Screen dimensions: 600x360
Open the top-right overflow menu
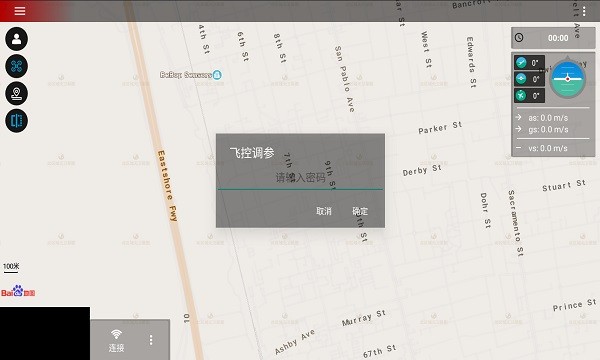pyautogui.click(x=584, y=11)
